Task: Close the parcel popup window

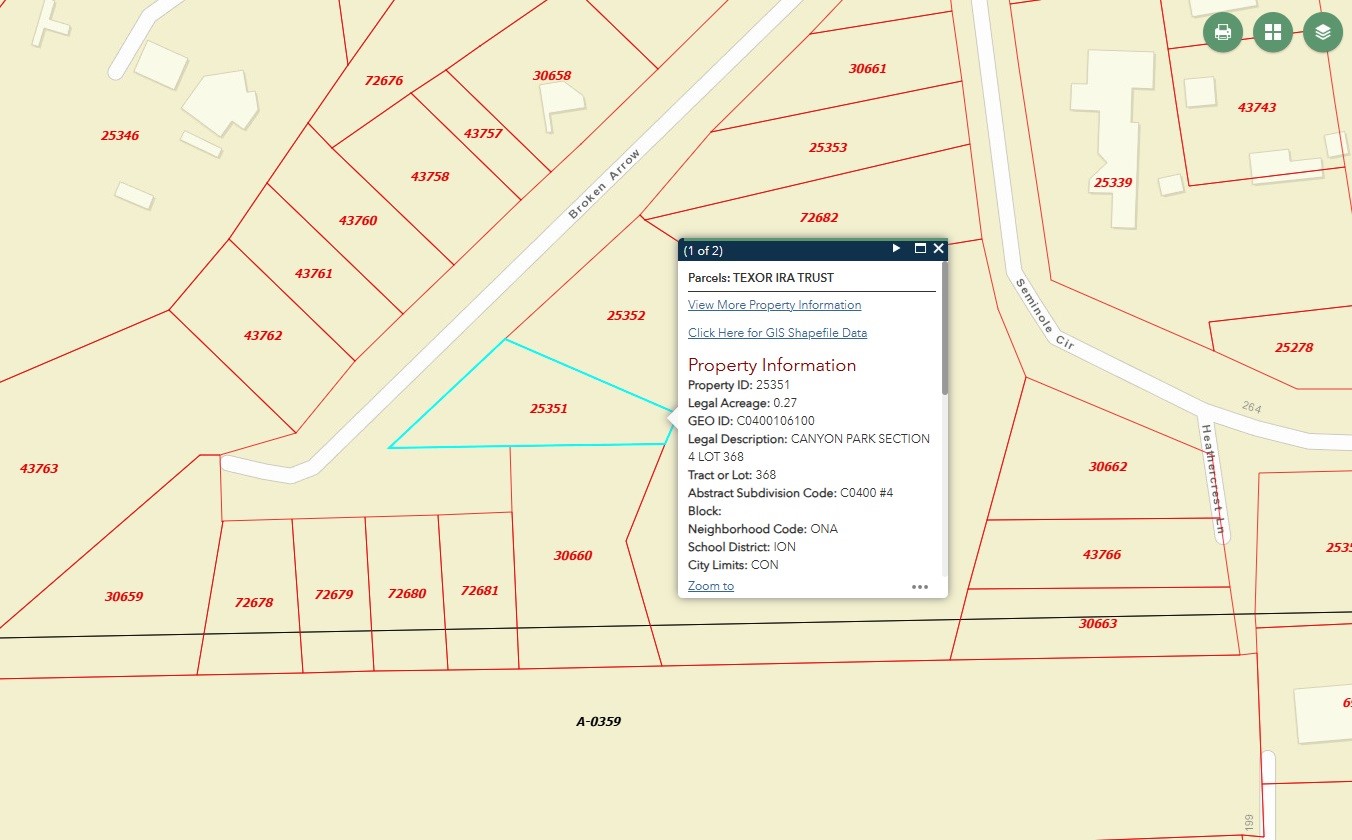Action: point(938,249)
